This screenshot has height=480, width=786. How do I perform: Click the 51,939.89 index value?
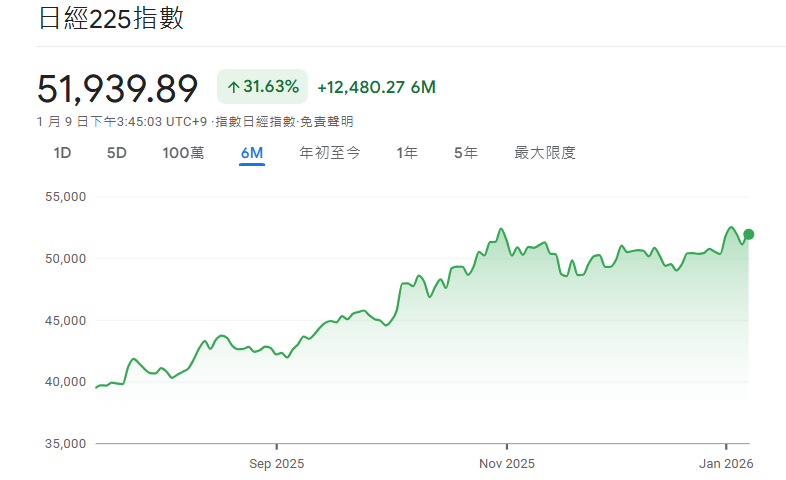[117, 89]
